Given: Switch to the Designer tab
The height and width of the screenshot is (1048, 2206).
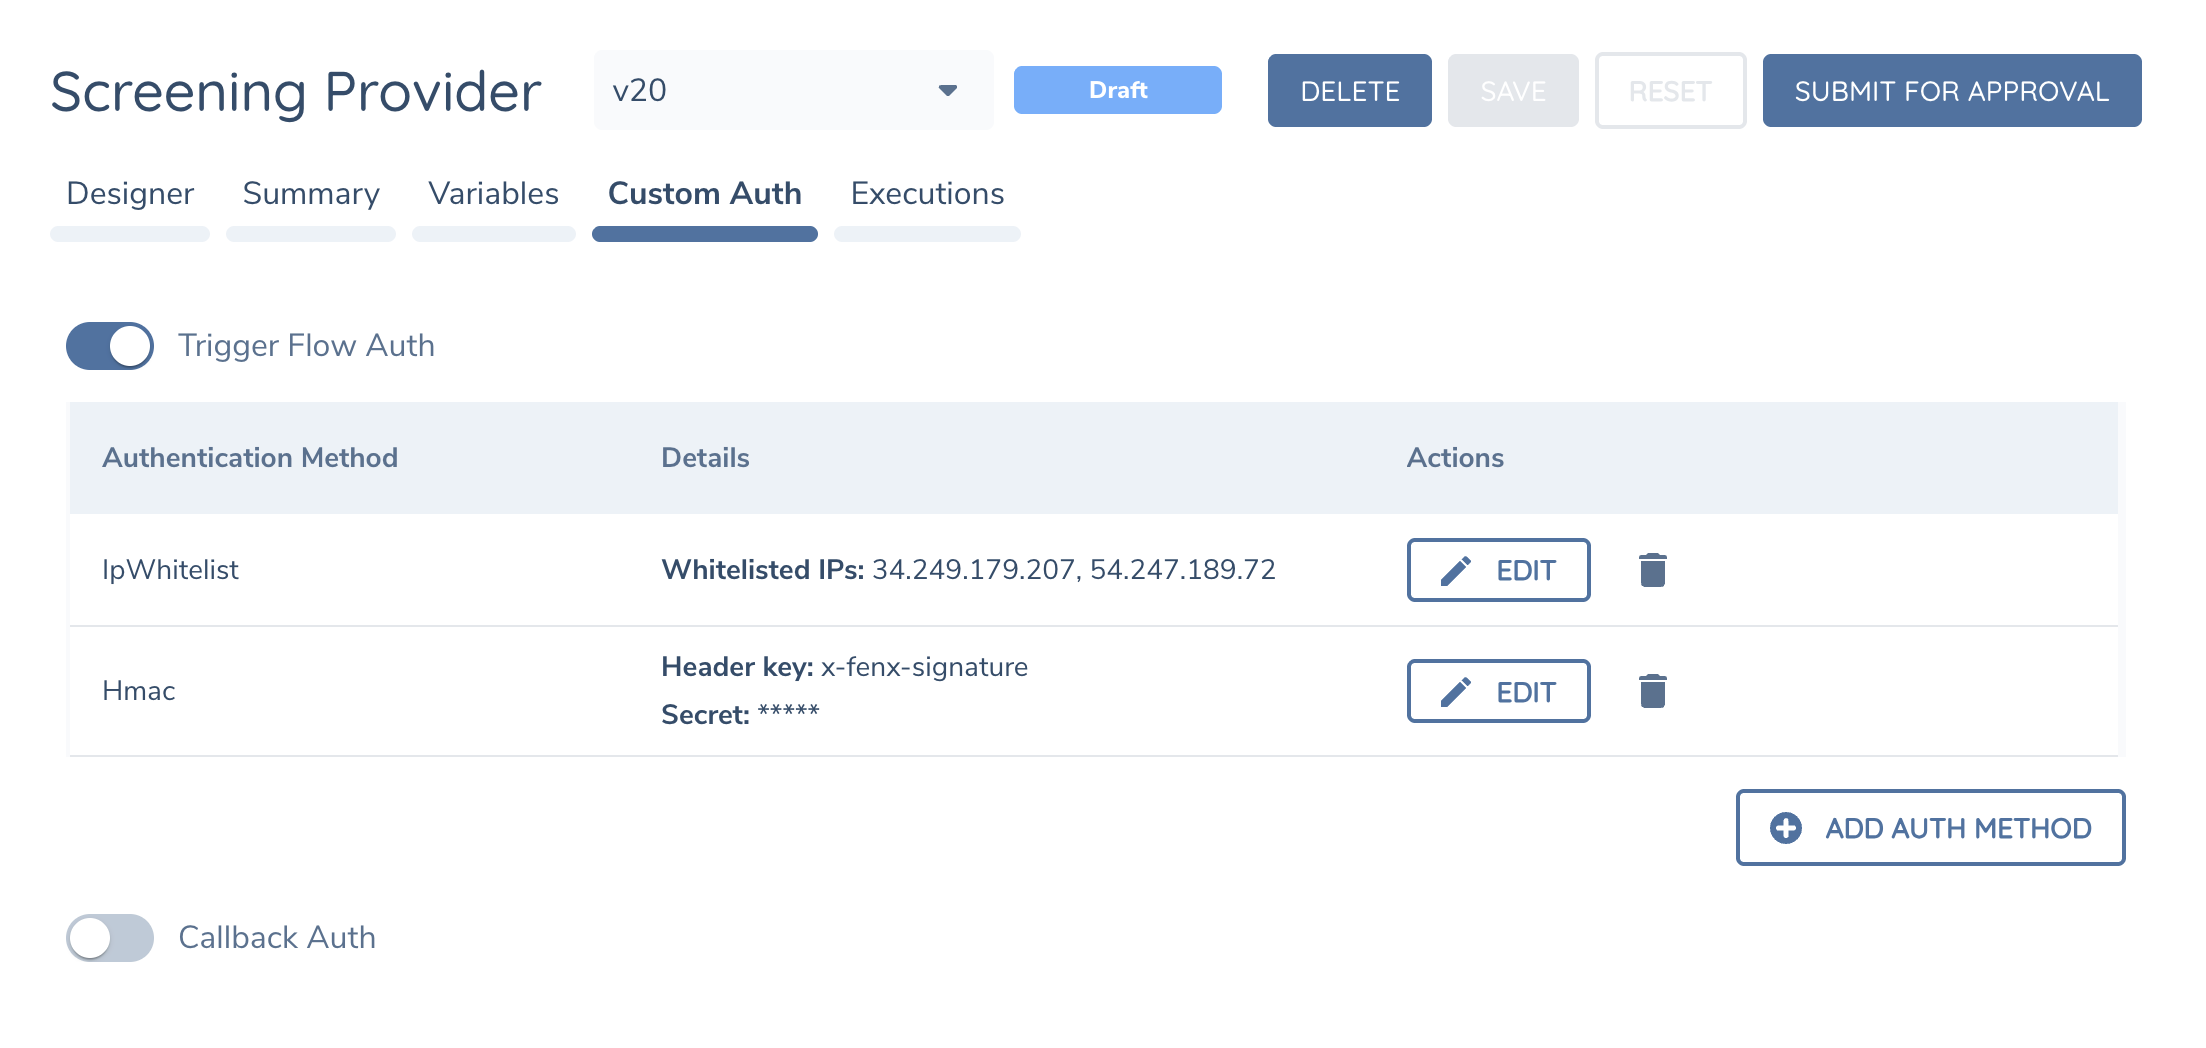Looking at the screenshot, I should (129, 194).
